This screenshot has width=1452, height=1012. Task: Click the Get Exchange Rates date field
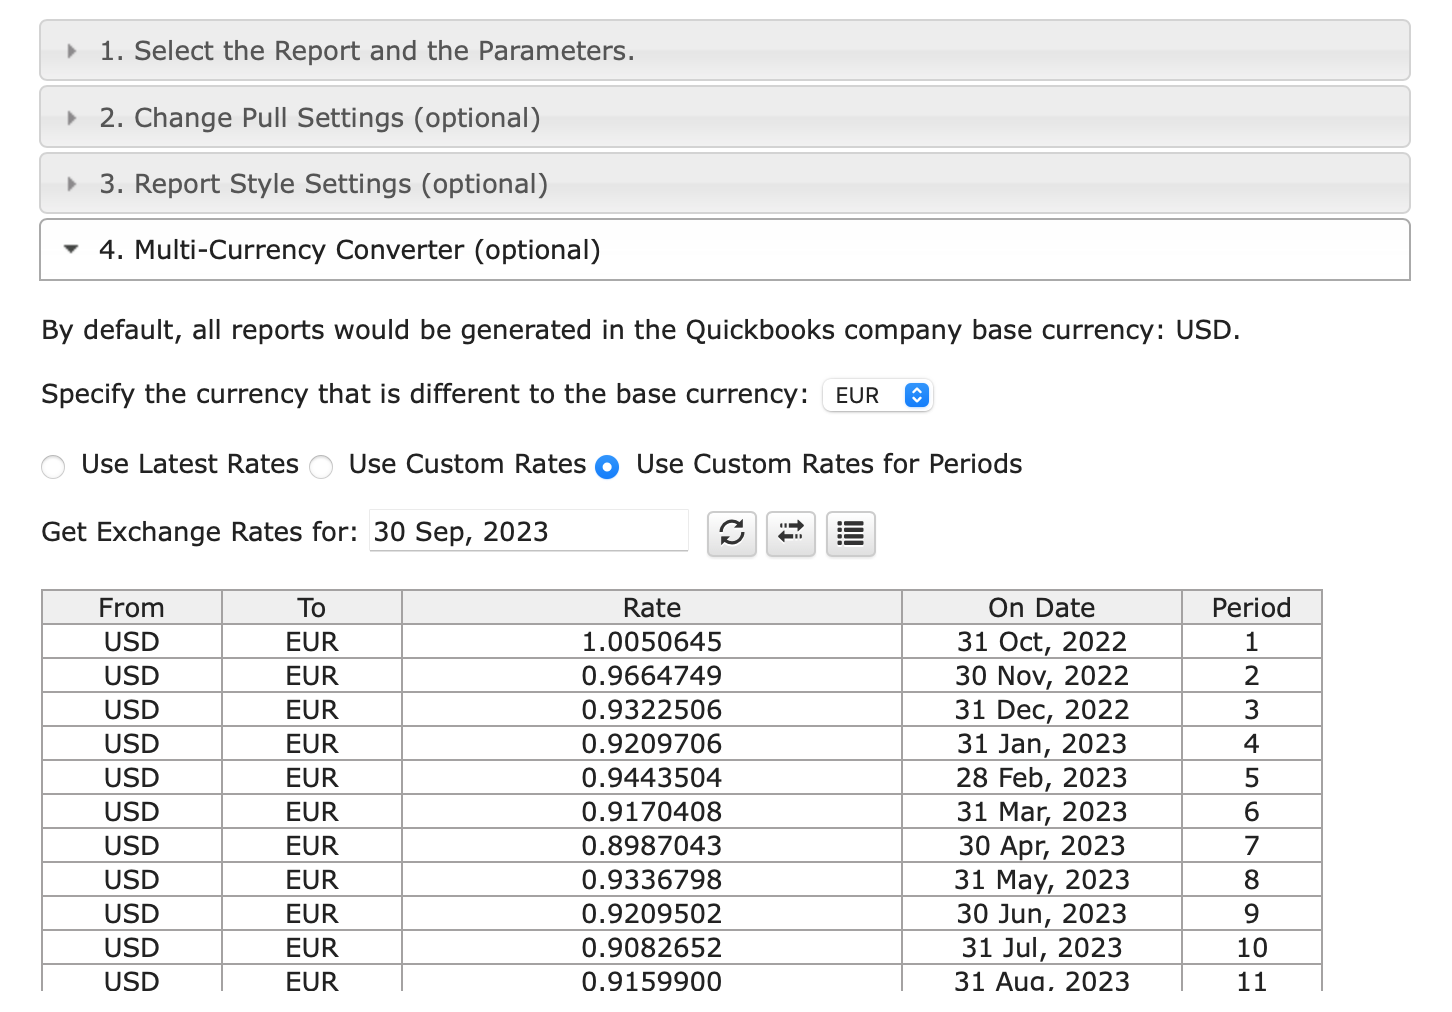[528, 532]
